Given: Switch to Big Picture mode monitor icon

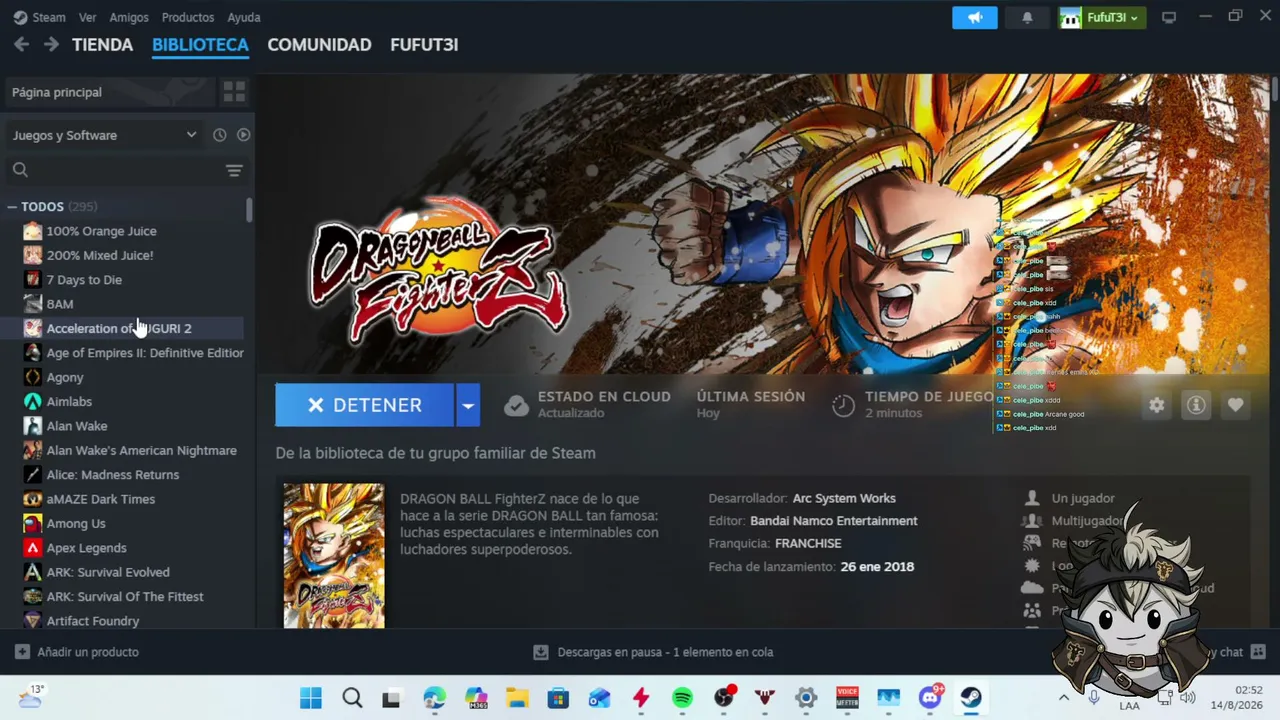Looking at the screenshot, I should (x=1168, y=18).
